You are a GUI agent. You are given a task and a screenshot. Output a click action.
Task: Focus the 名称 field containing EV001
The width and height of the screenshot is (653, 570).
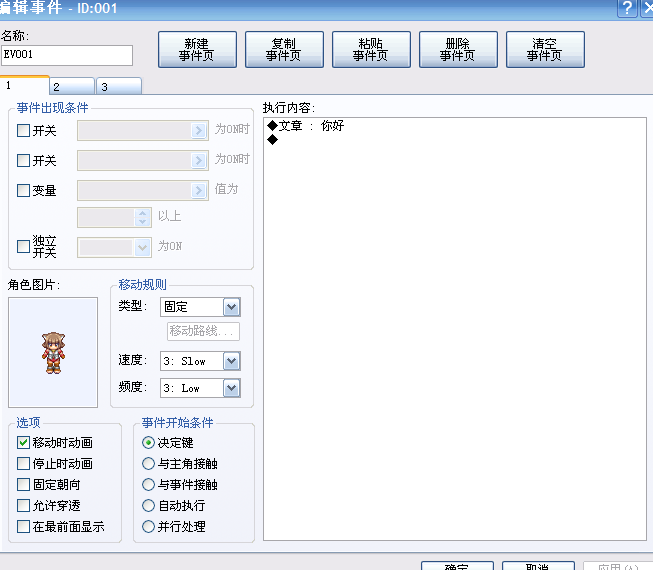(x=67, y=55)
